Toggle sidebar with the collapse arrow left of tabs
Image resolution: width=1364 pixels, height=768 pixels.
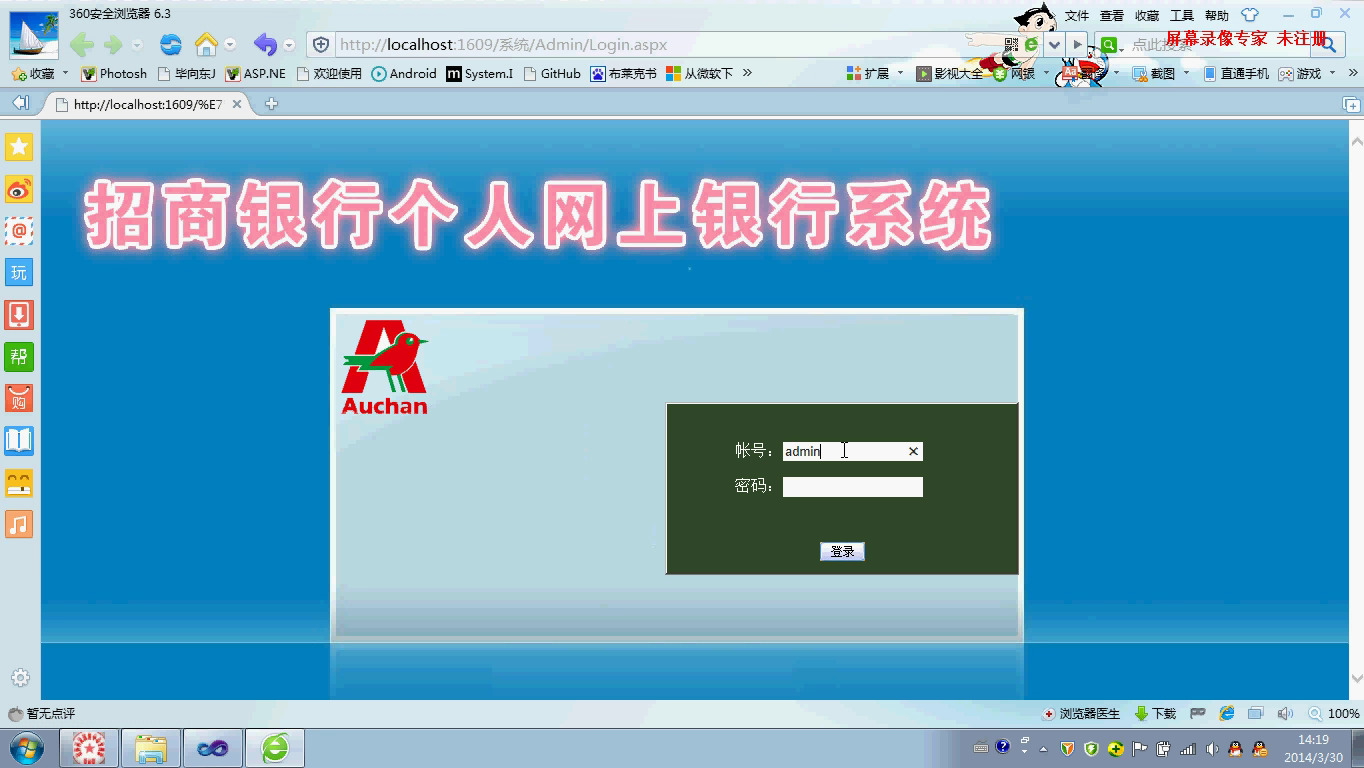click(20, 103)
